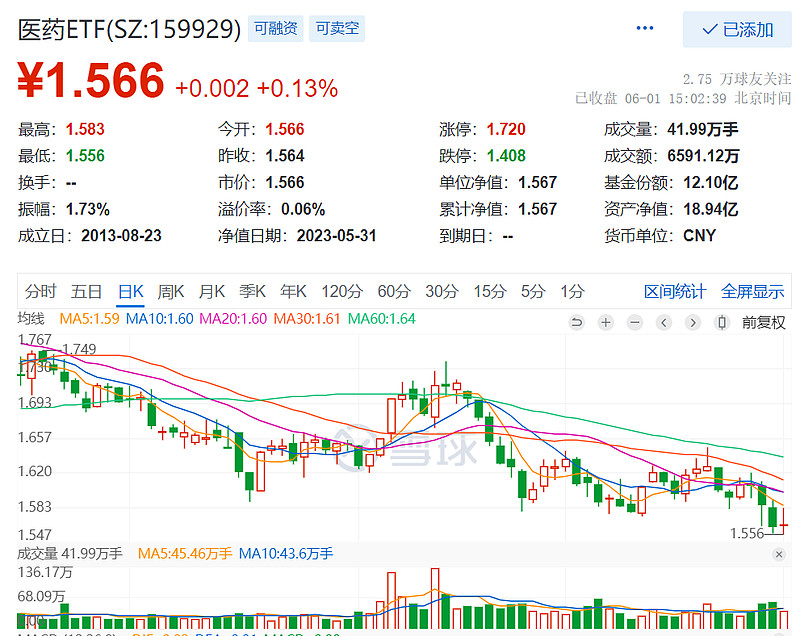
Task: Close the volume sub-chart with the × toggle
Action: [779, 554]
